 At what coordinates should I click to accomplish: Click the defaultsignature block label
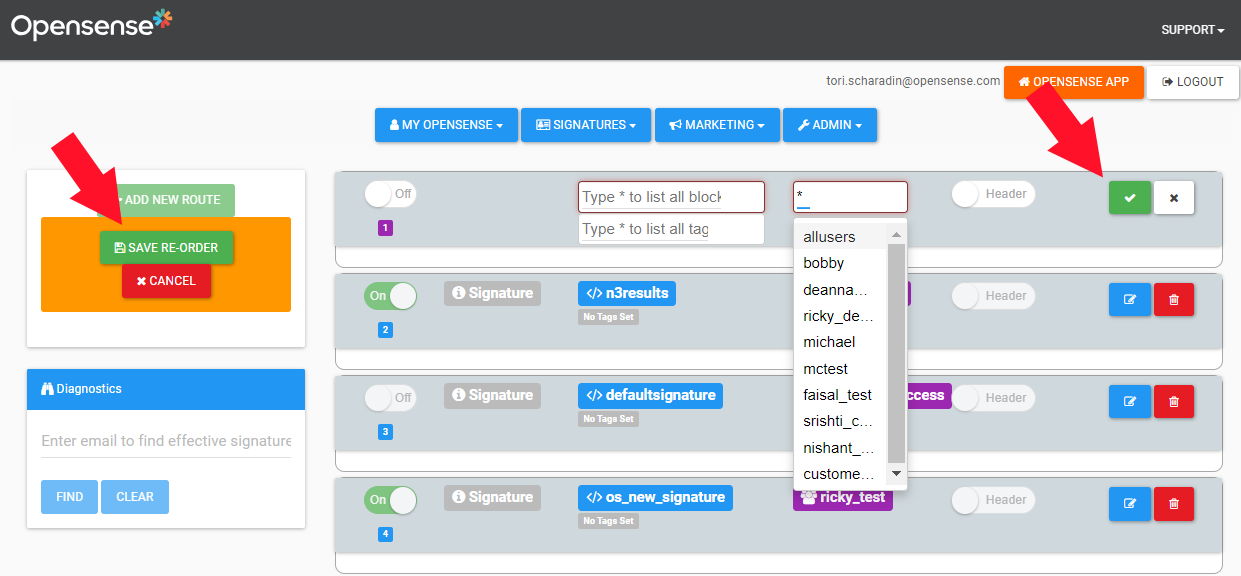pyautogui.click(x=650, y=395)
